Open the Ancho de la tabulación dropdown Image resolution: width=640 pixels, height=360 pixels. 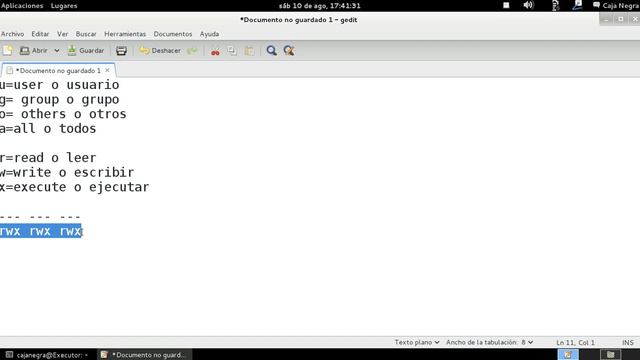point(489,342)
